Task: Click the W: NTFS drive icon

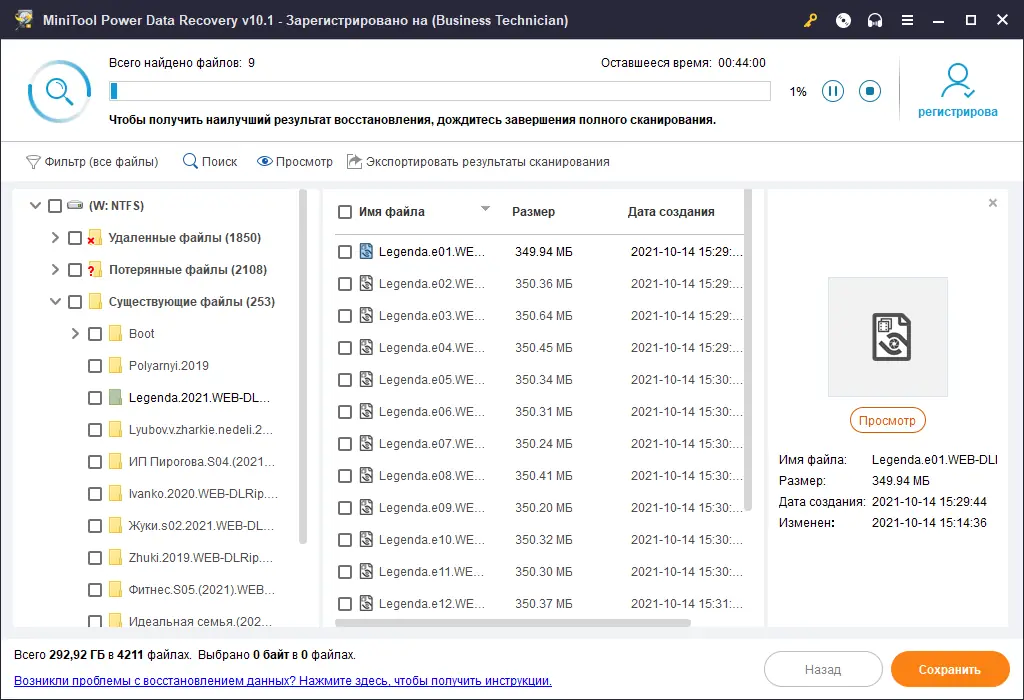Action: pos(75,205)
